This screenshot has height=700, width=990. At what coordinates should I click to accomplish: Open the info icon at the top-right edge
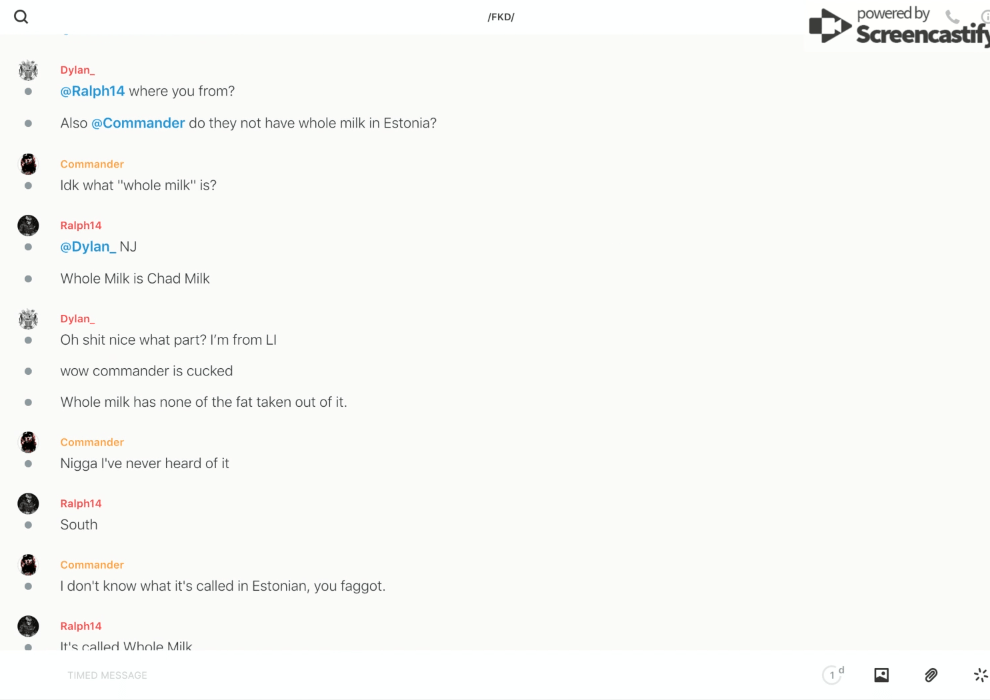tap(985, 17)
